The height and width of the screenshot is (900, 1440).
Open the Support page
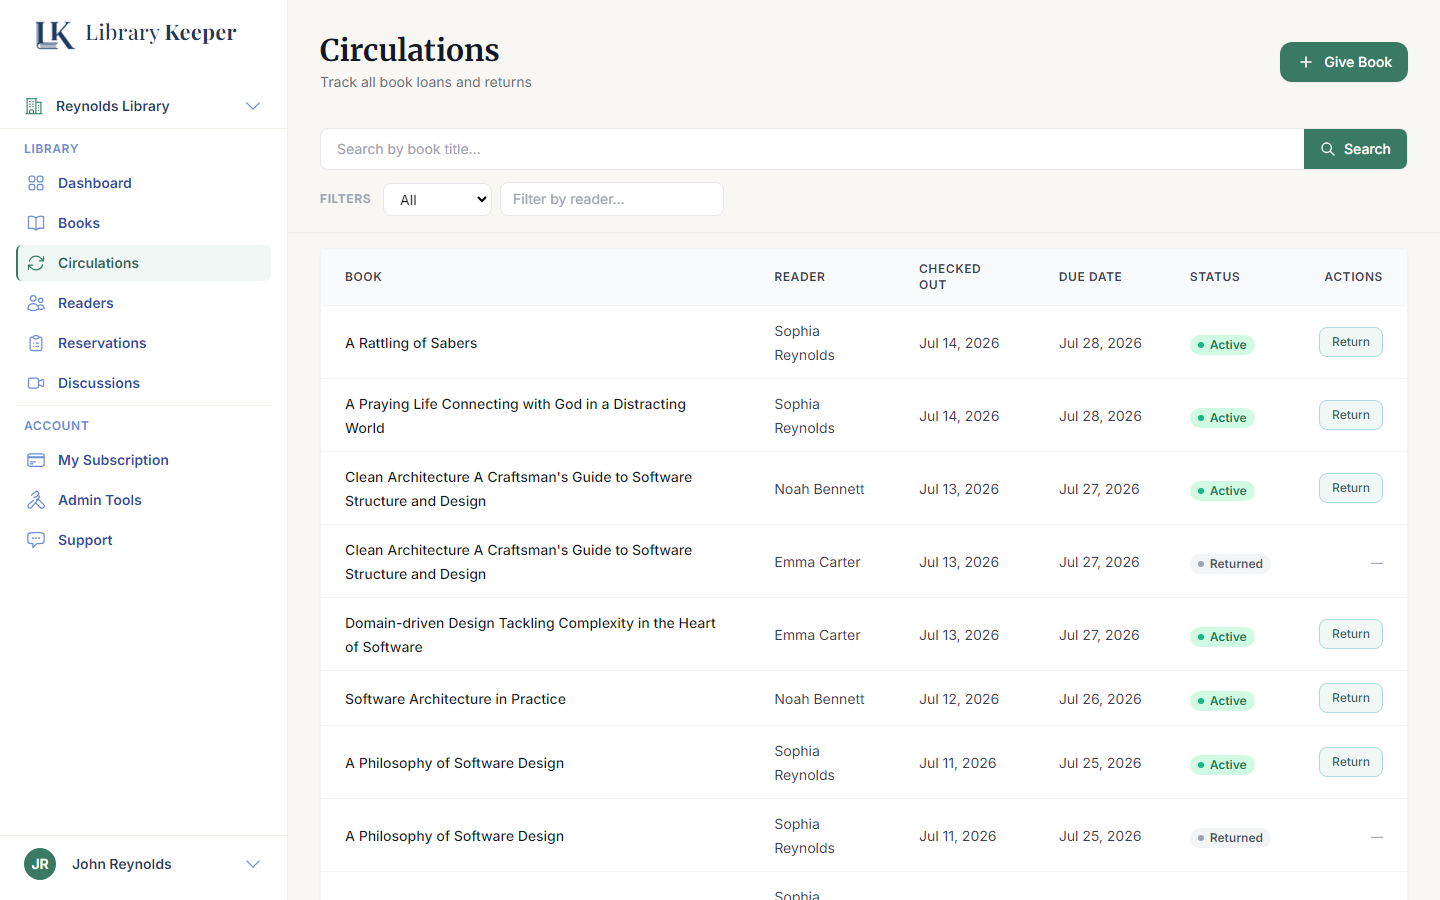click(144, 540)
